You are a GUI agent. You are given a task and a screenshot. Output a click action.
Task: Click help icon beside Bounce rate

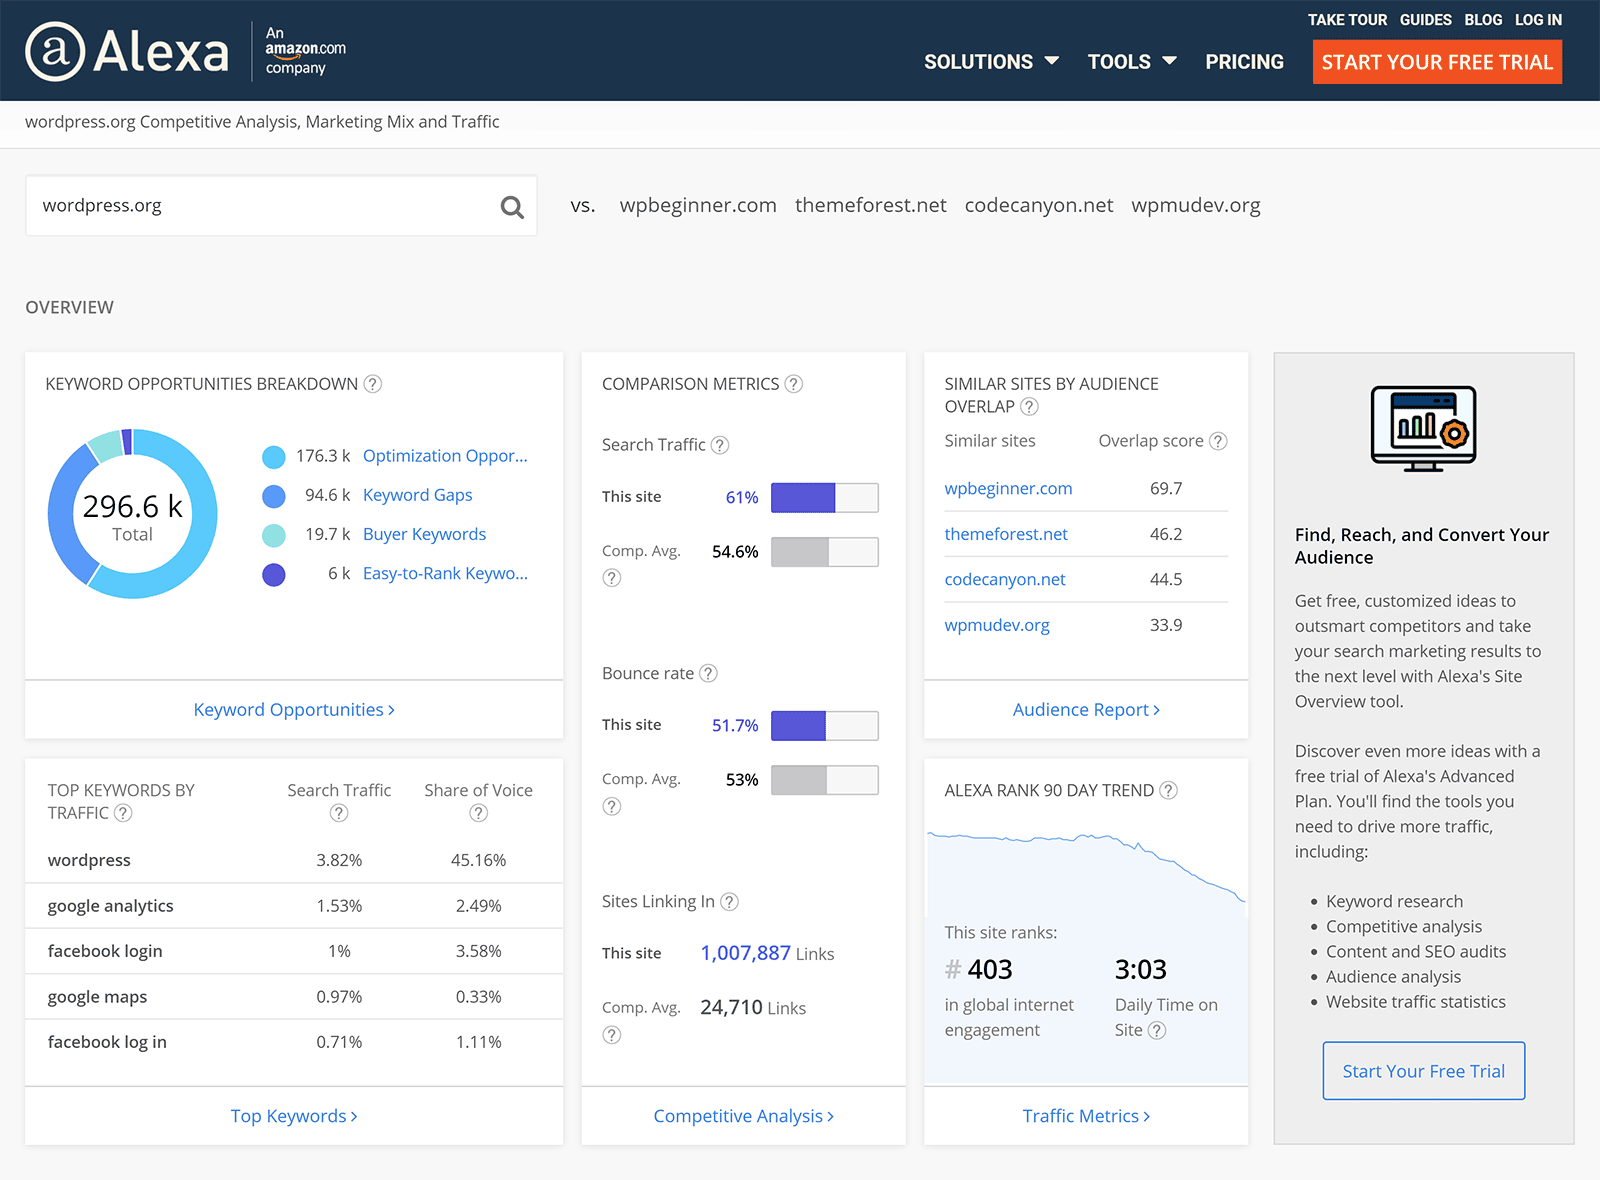pos(708,673)
